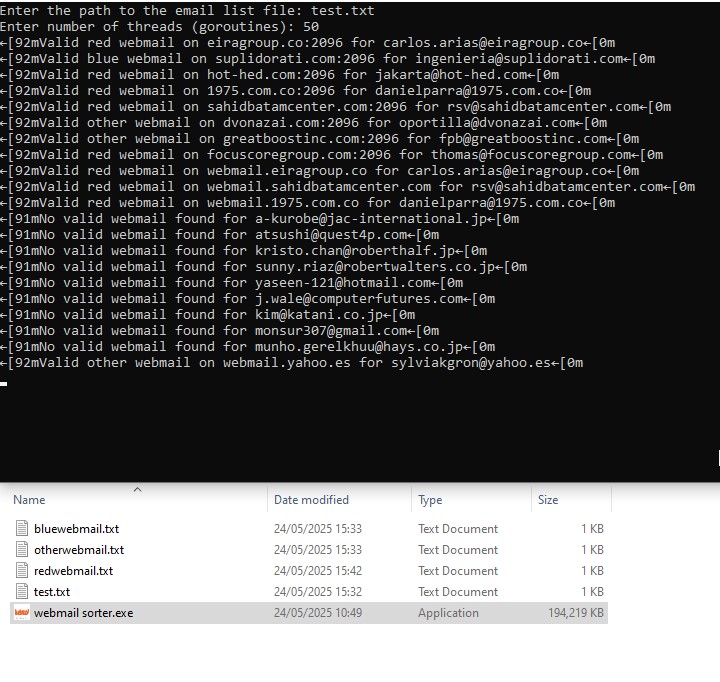Select the webmail sorter.exe application icon
This screenshot has width=720, height=682.
click(x=22, y=613)
